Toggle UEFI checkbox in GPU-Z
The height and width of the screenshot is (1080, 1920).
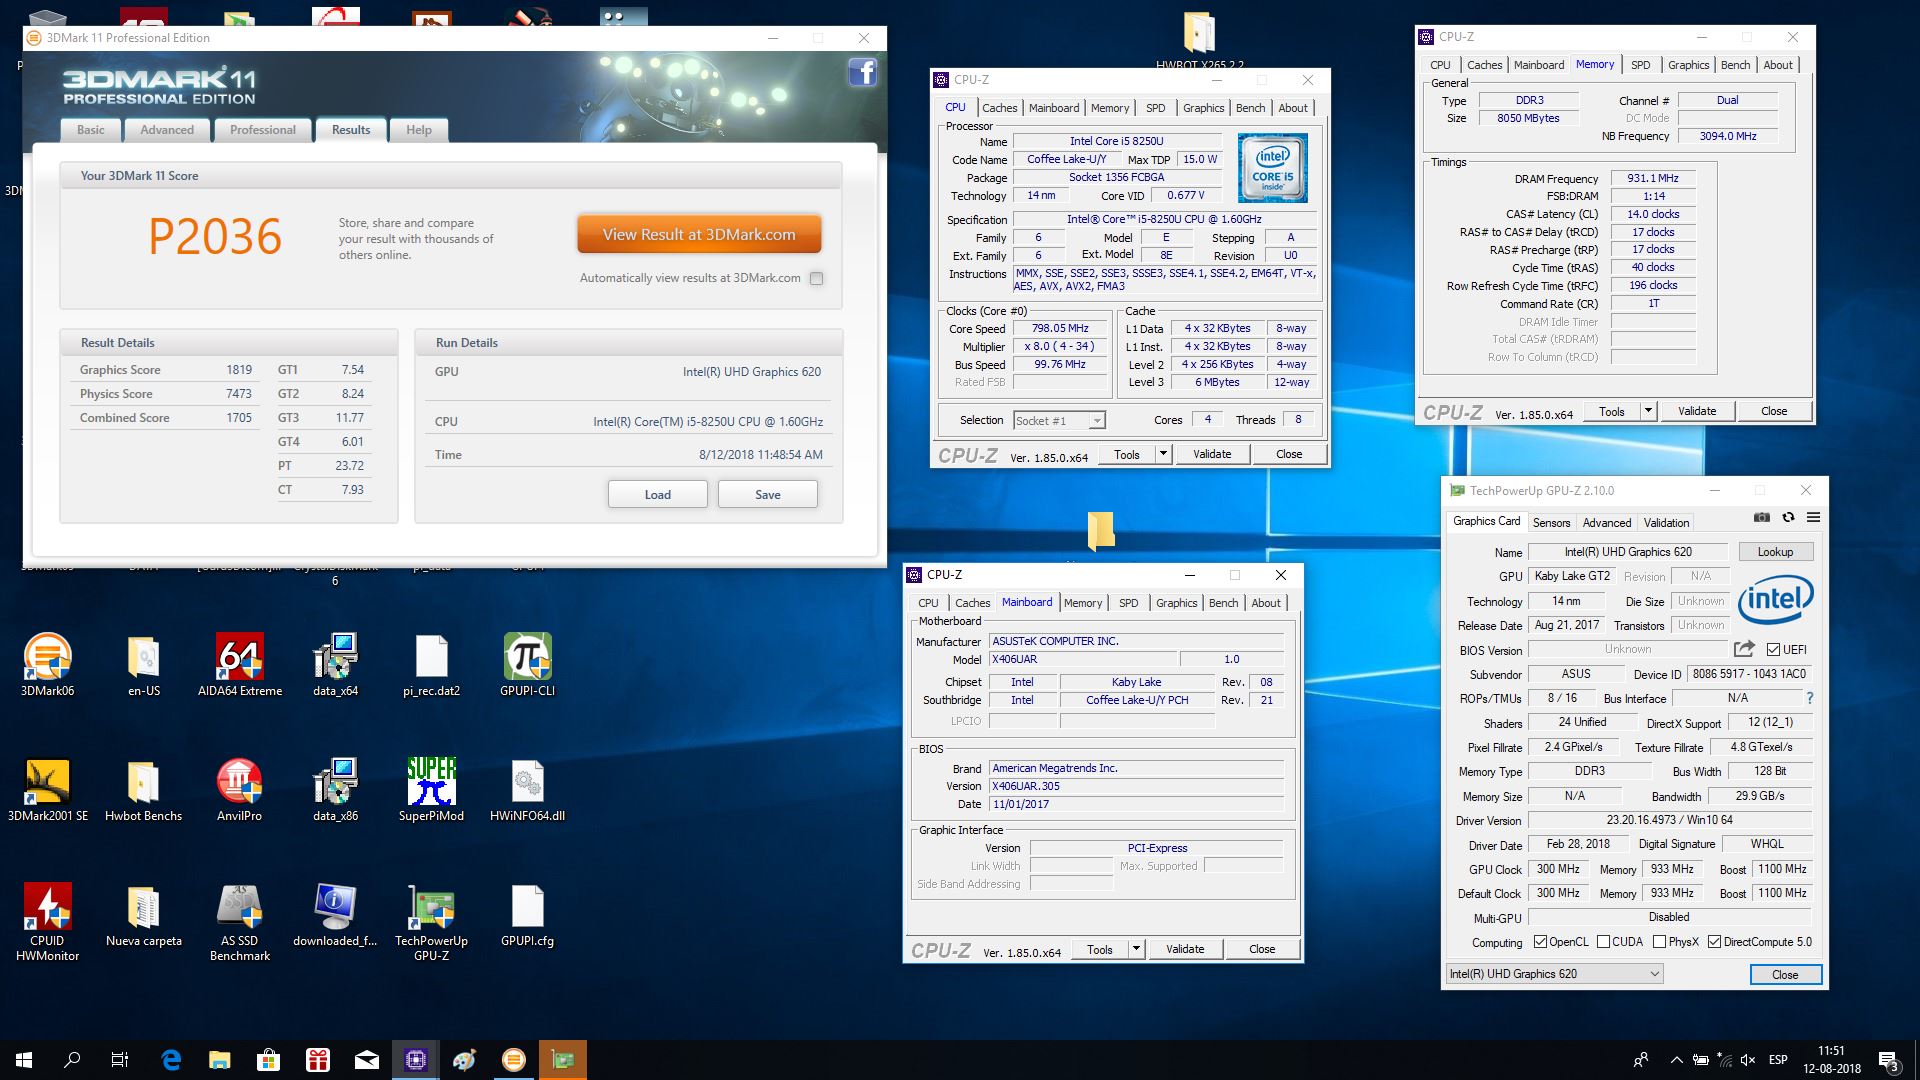pos(1773,649)
